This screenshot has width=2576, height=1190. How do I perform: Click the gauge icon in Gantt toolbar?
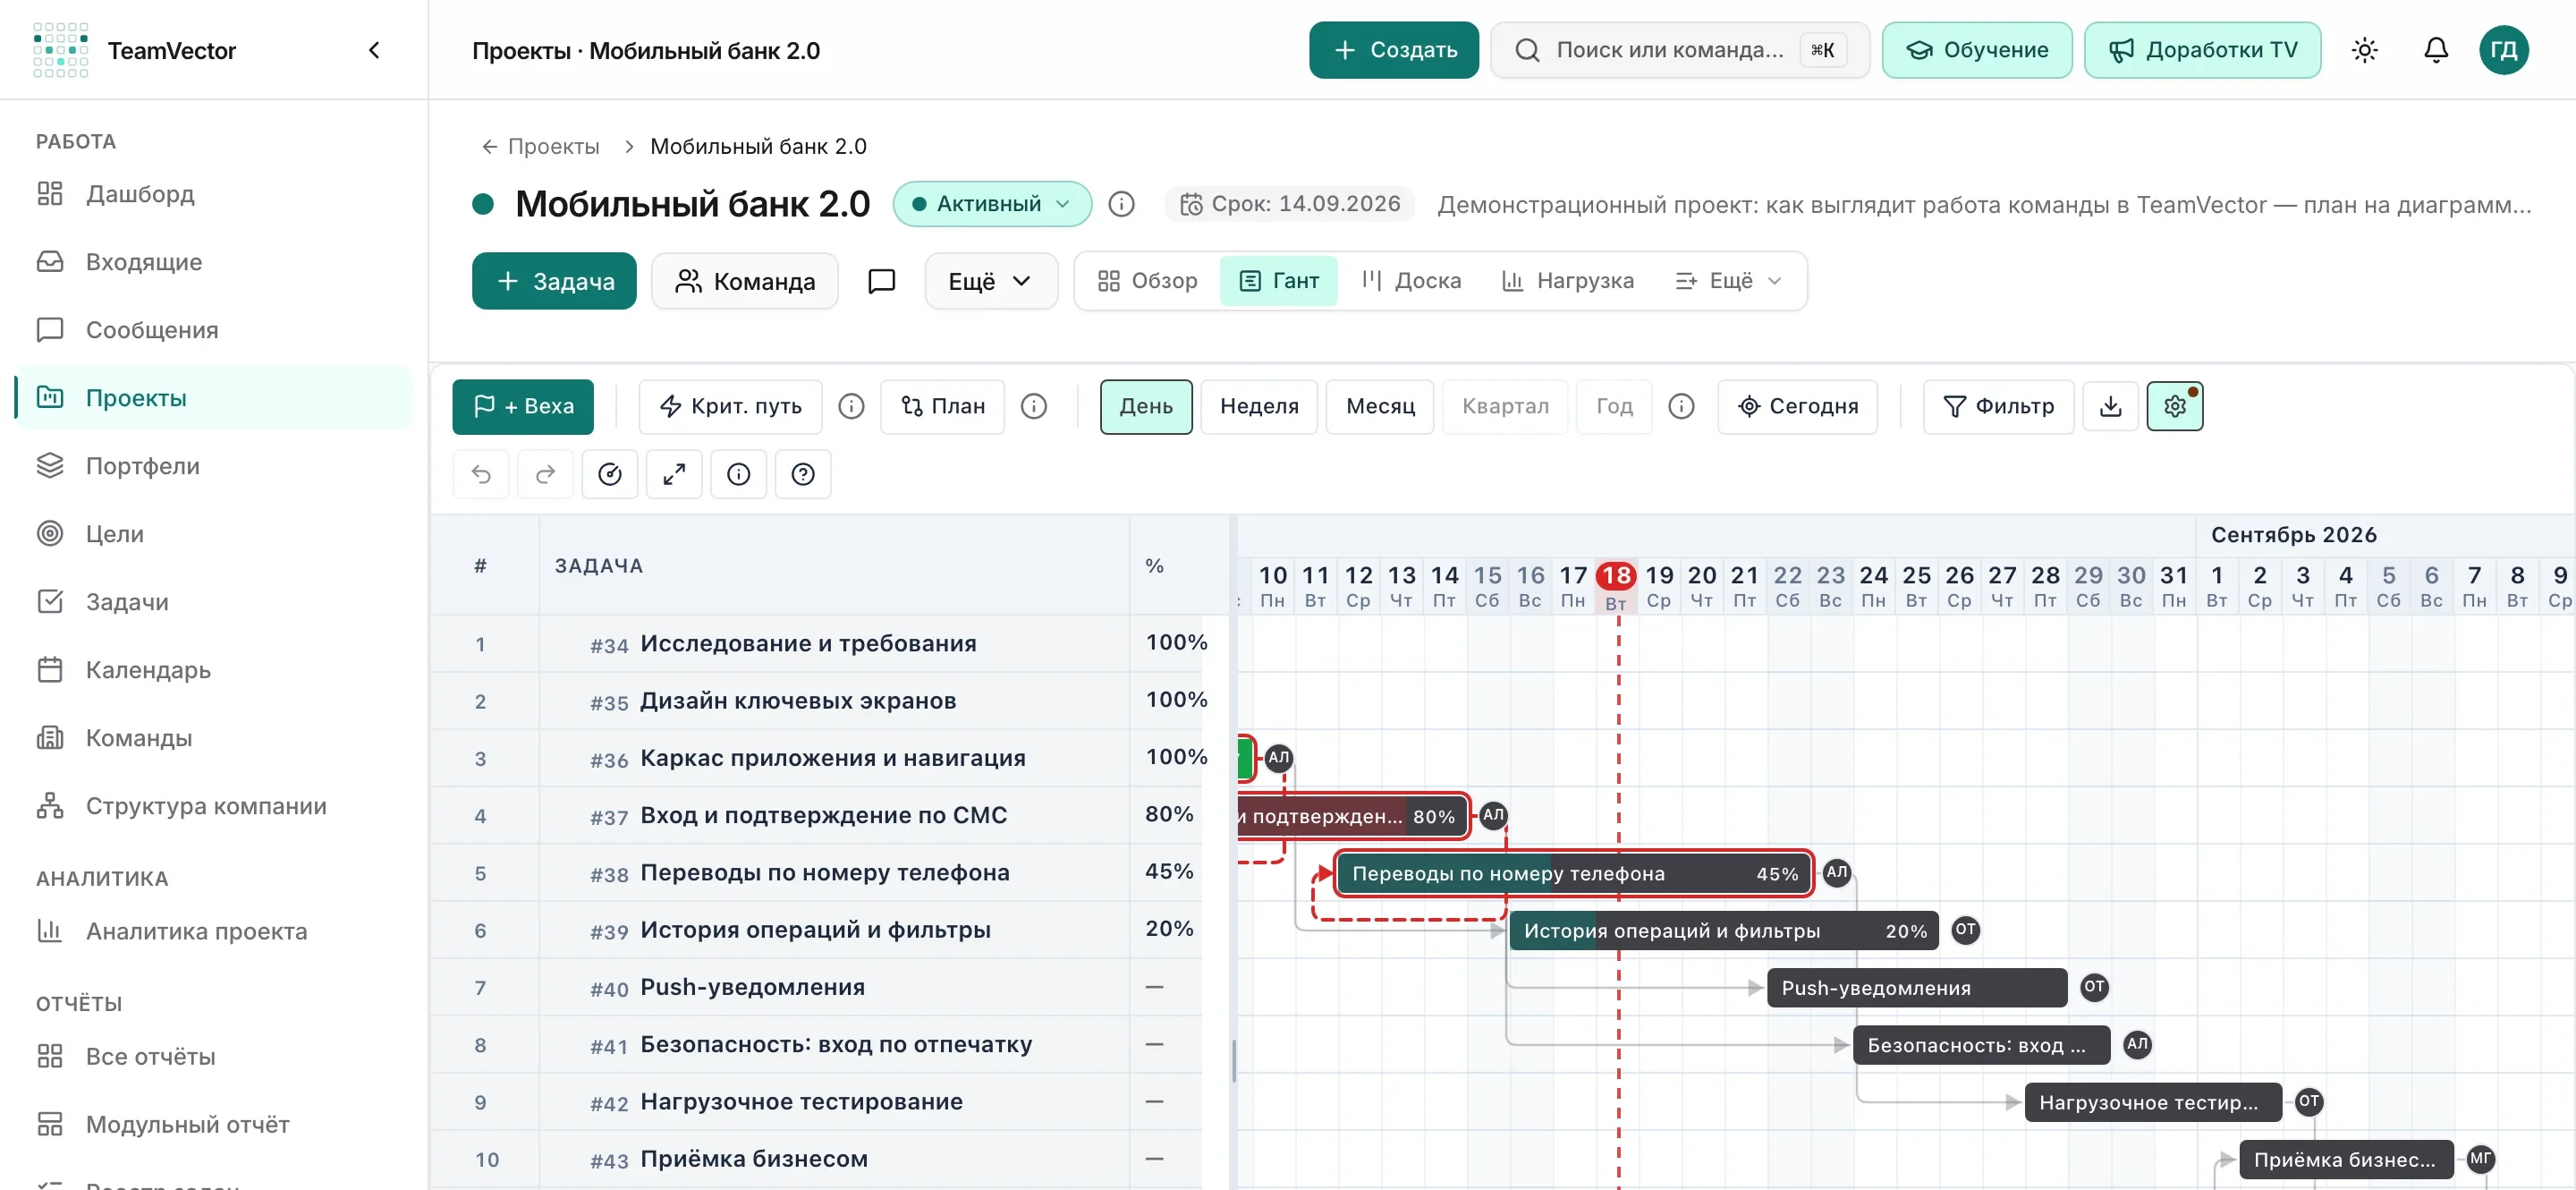(x=610, y=474)
